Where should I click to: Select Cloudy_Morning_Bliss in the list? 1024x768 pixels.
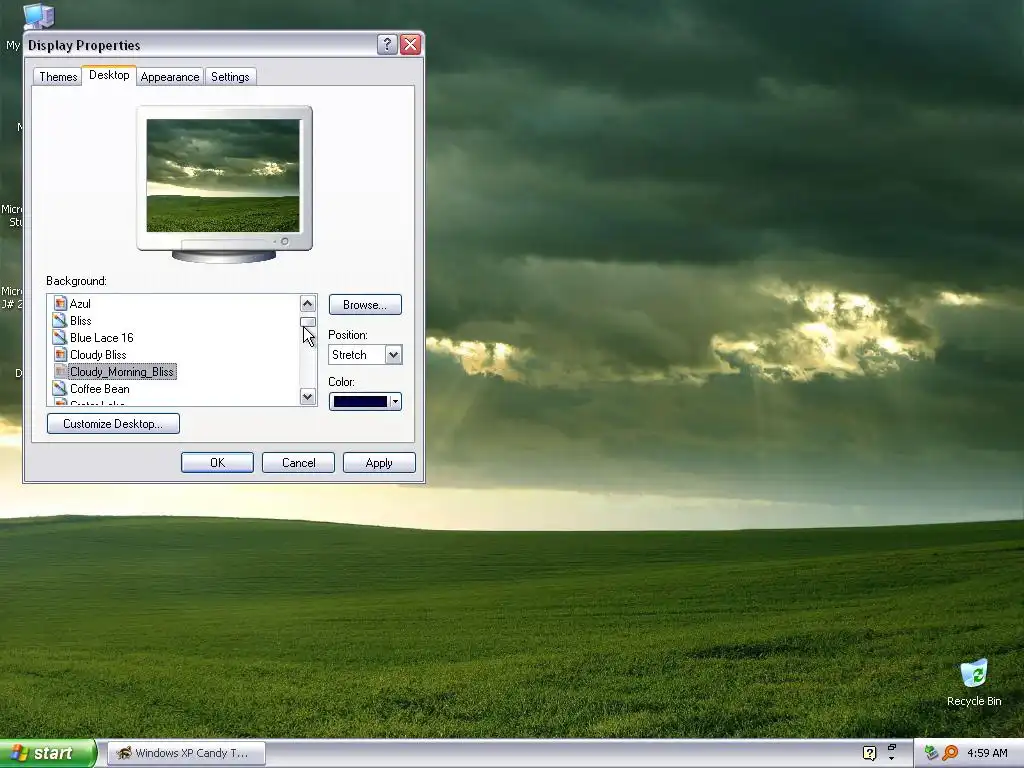click(122, 371)
